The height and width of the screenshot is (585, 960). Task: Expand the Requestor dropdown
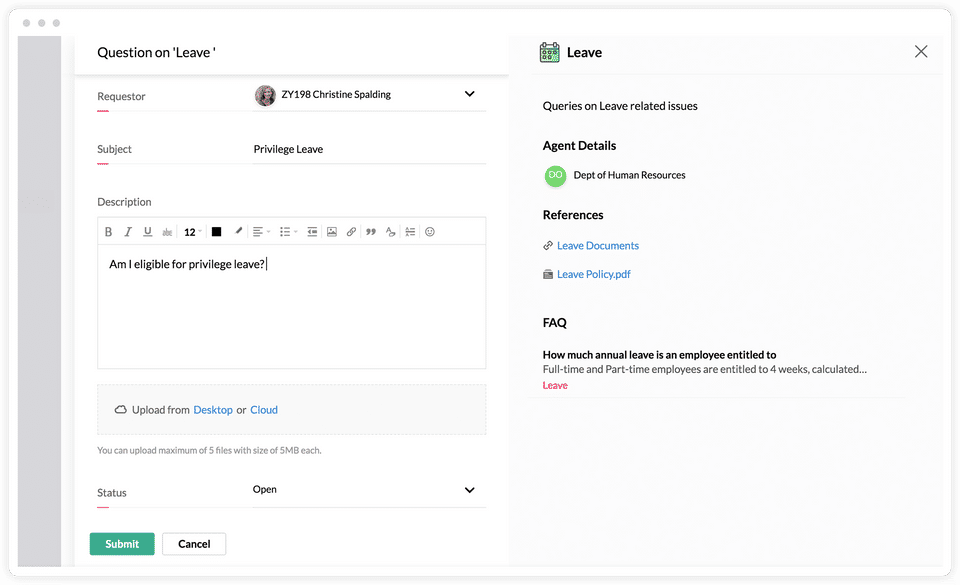pos(469,95)
